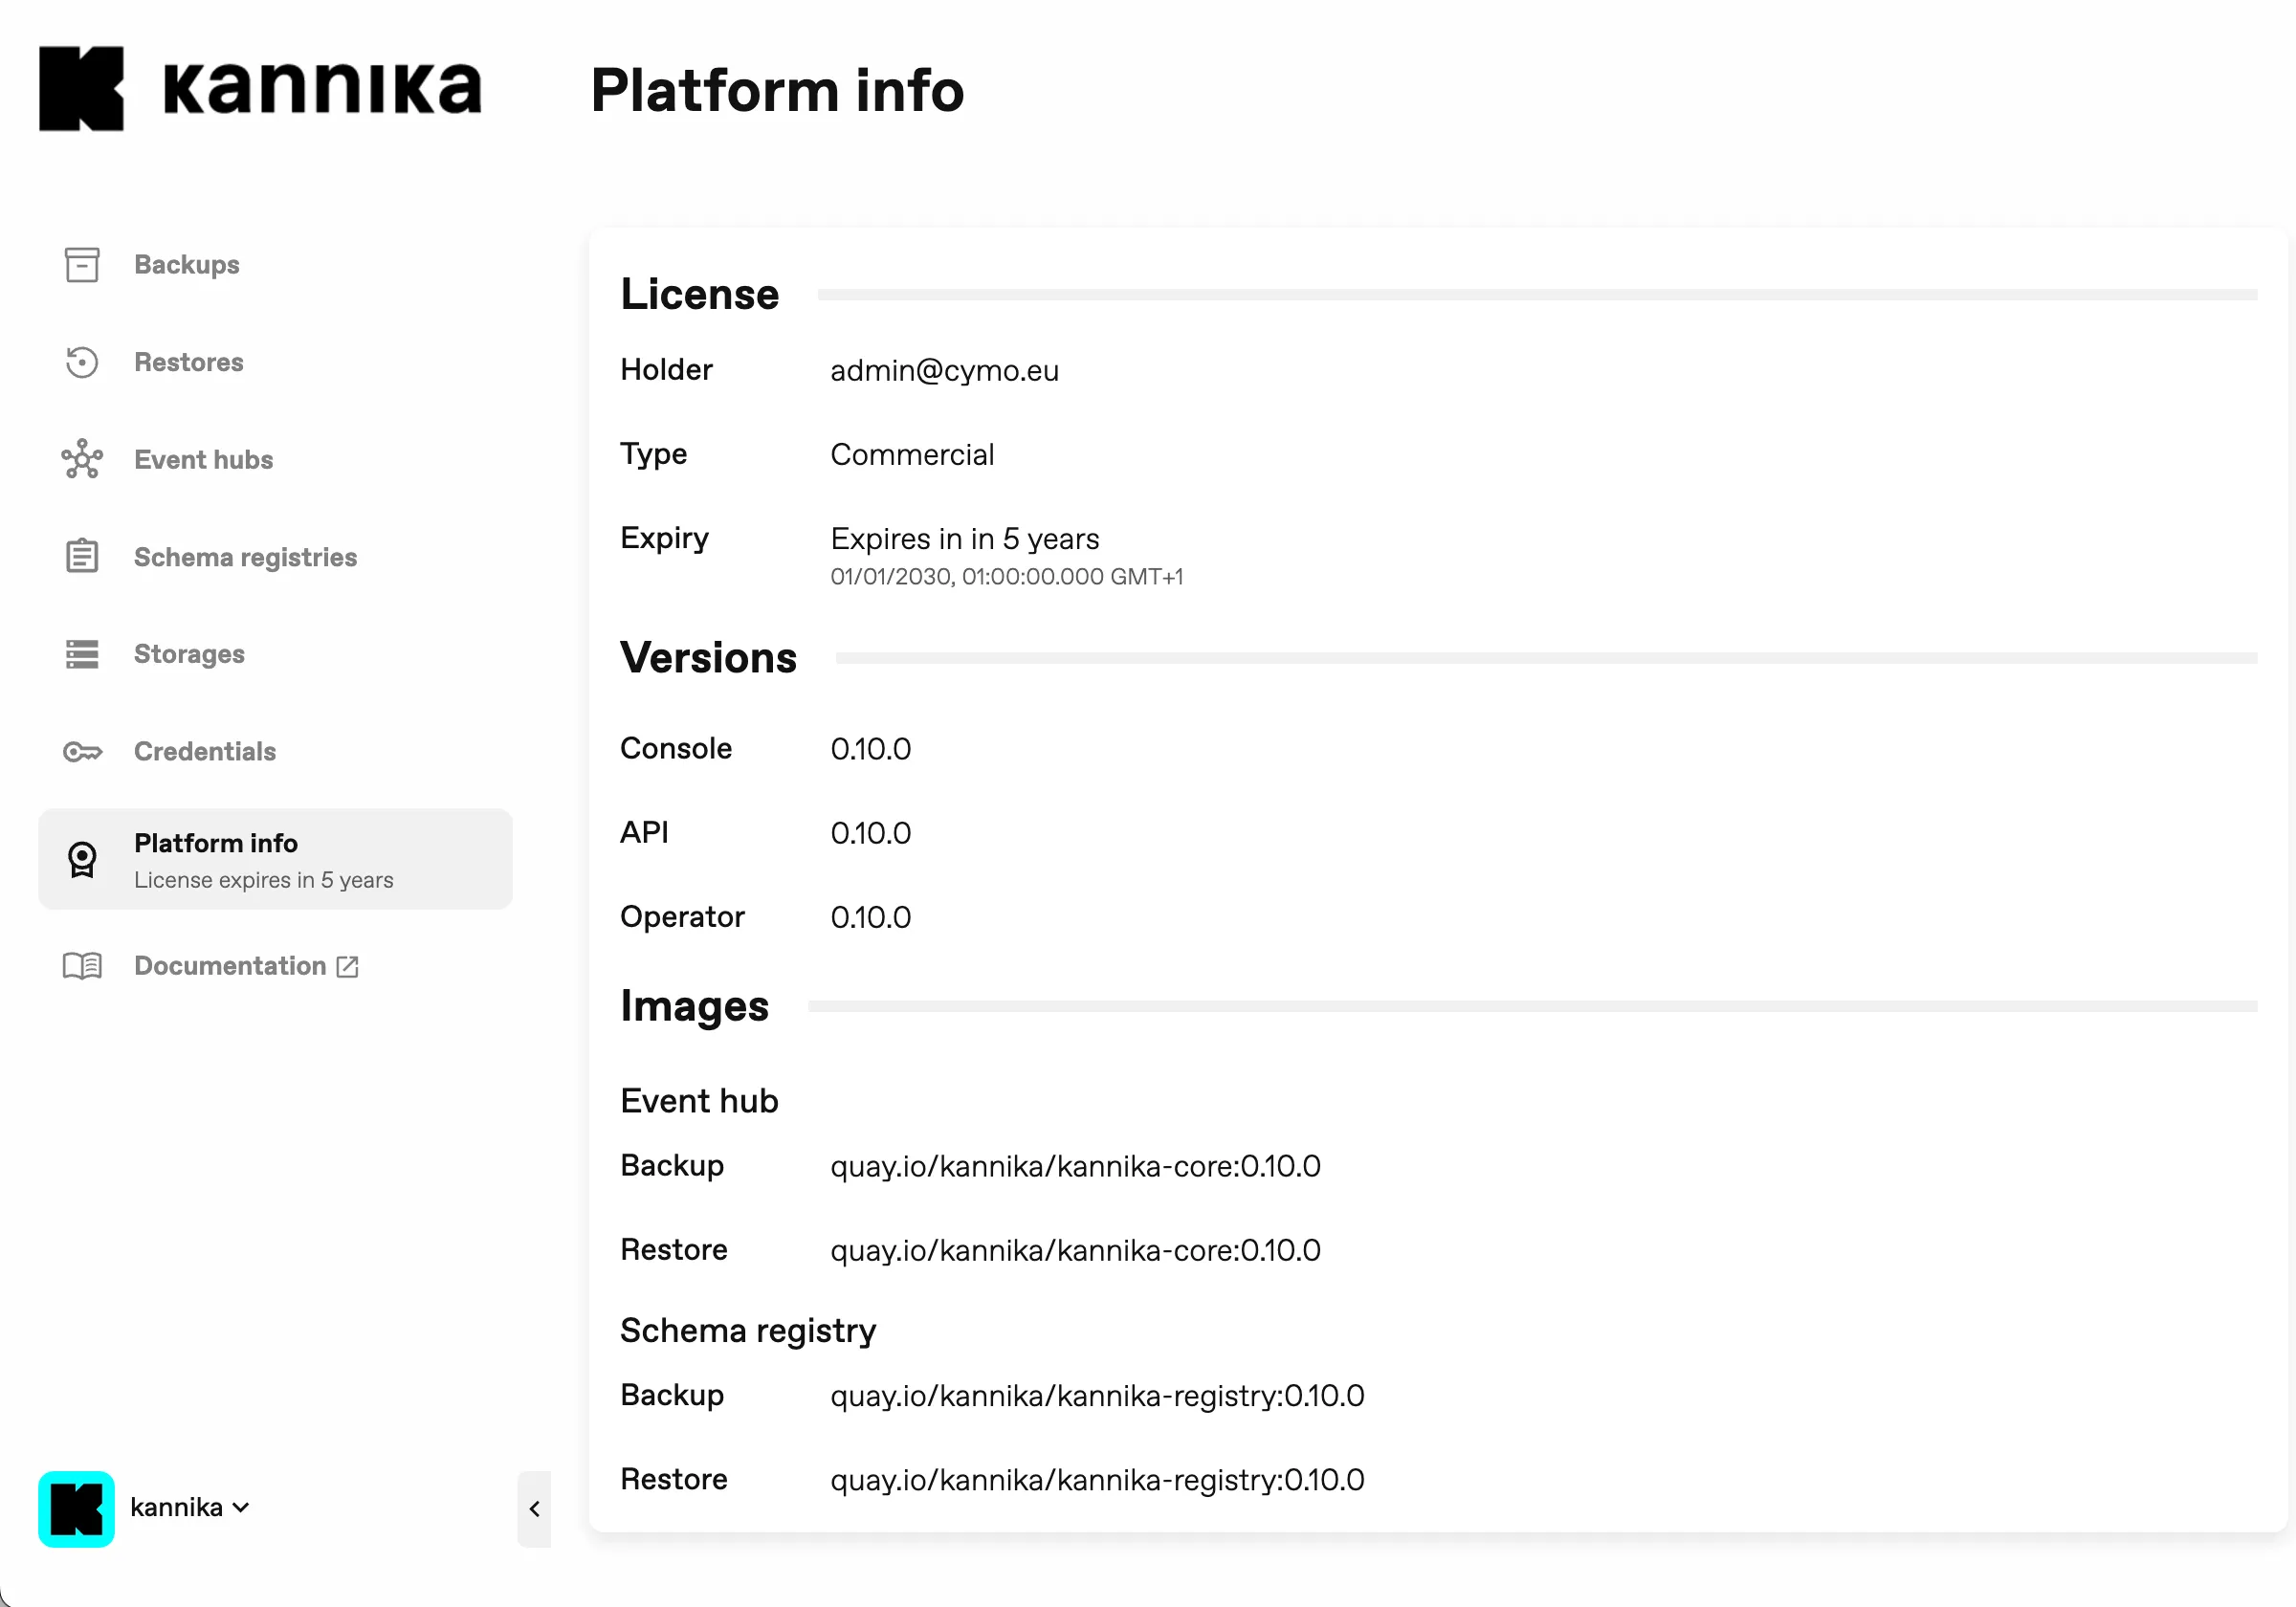
Task: Navigate to the Platform info page
Action: (x=216, y=843)
